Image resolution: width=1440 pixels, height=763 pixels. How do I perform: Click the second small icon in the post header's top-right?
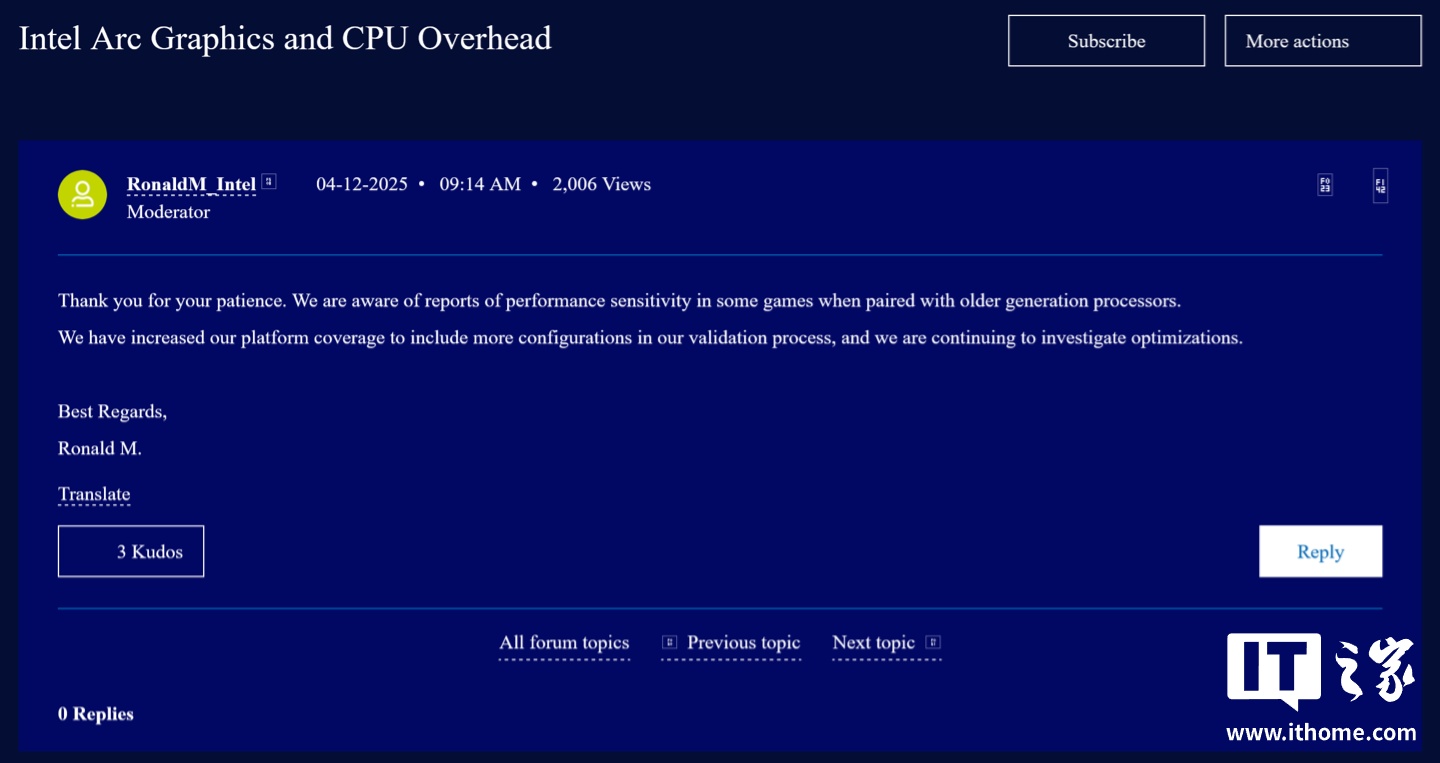coord(1380,184)
